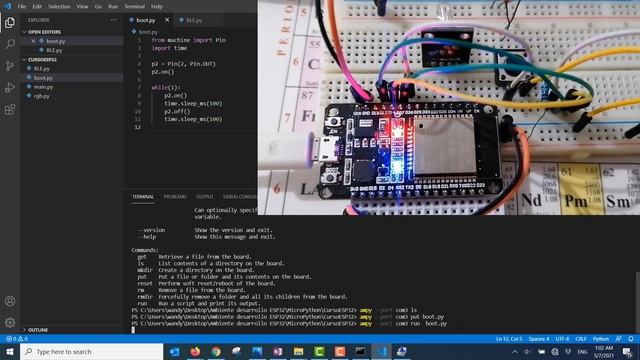Close boot.py in Open Editors list
The width and height of the screenshot is (640, 360).
coord(33,41)
